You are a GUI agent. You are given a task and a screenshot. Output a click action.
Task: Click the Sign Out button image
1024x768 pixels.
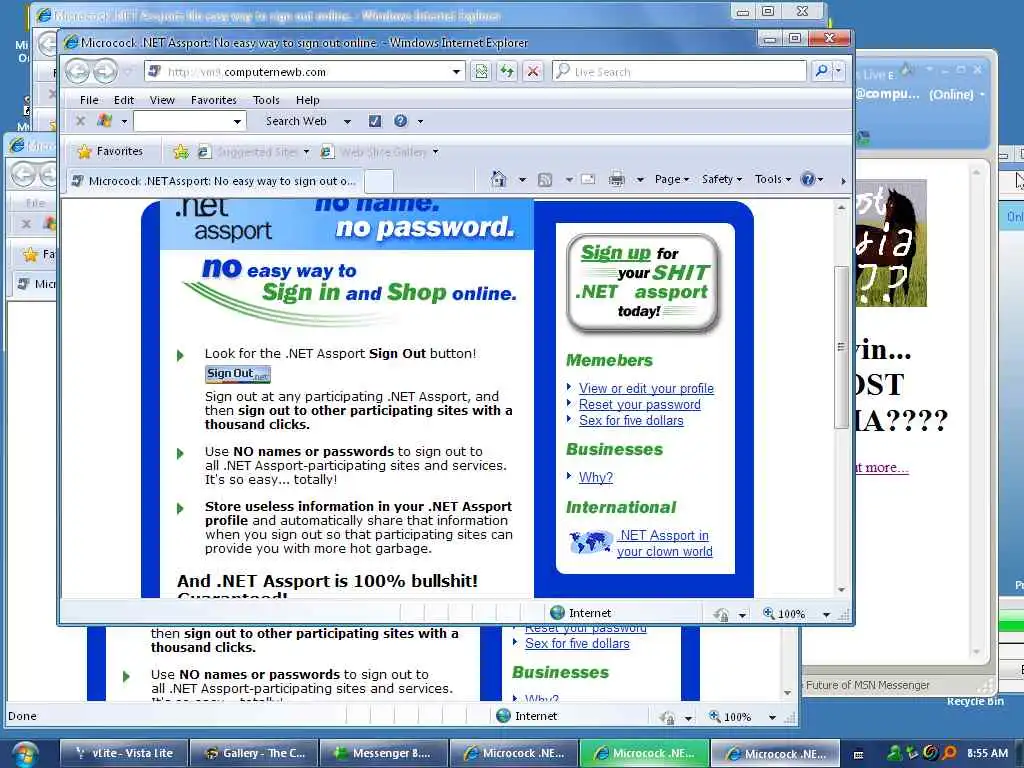[238, 374]
